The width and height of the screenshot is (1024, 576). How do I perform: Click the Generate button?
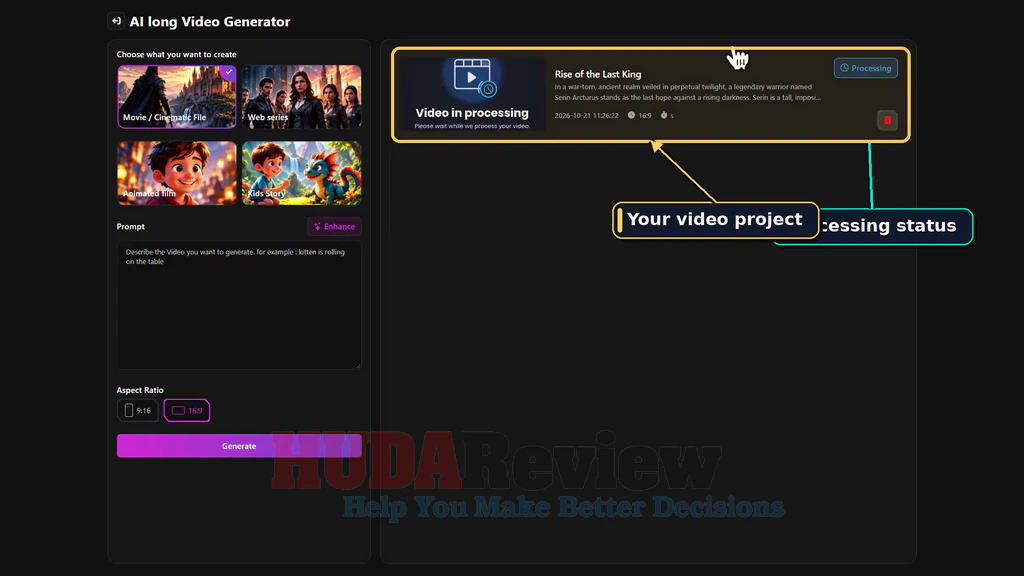[239, 446]
